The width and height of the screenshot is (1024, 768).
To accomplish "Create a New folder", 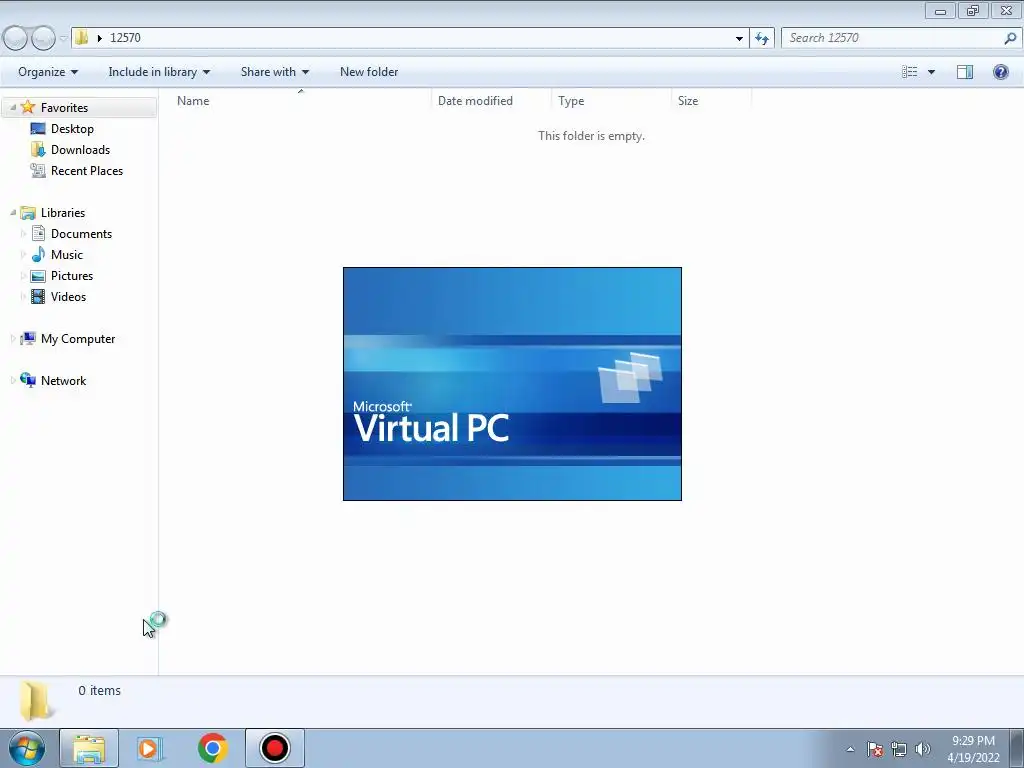I will (x=369, y=72).
